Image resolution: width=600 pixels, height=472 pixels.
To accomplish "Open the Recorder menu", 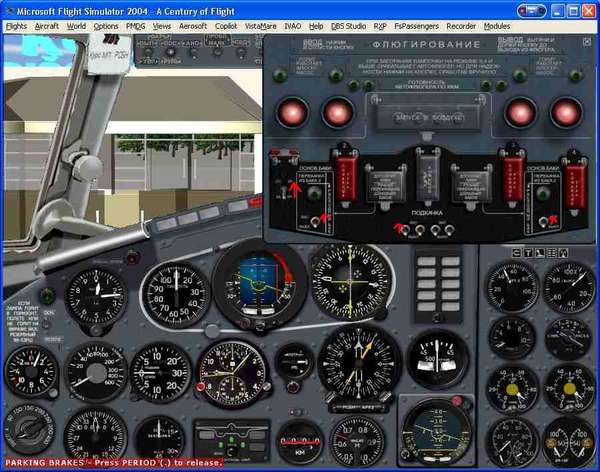I will (x=461, y=26).
